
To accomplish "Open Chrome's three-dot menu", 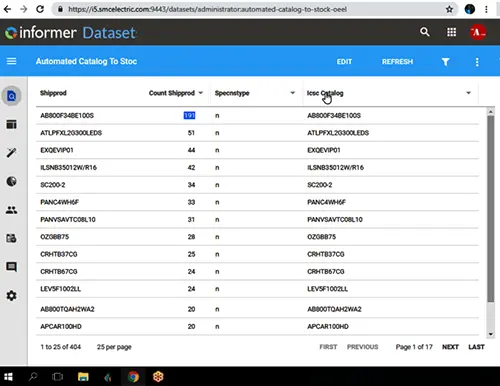I will [486, 9].
